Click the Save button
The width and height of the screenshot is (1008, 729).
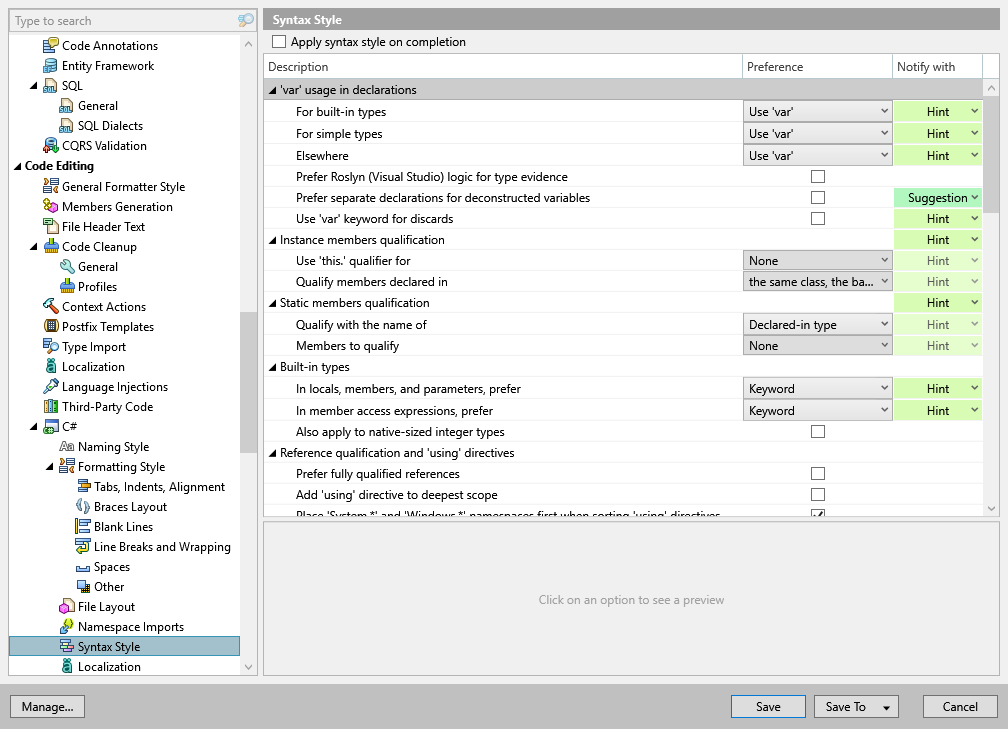767,706
